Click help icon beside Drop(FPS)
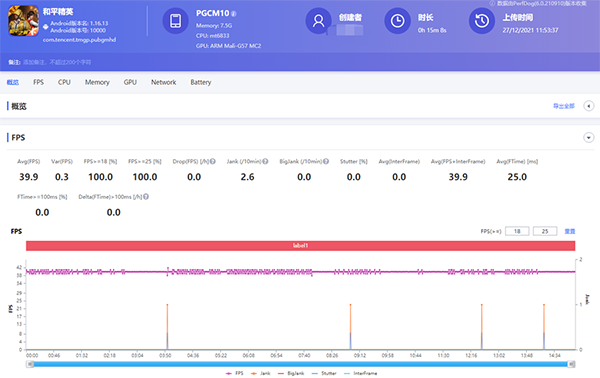600x378 pixels. (x=212, y=161)
